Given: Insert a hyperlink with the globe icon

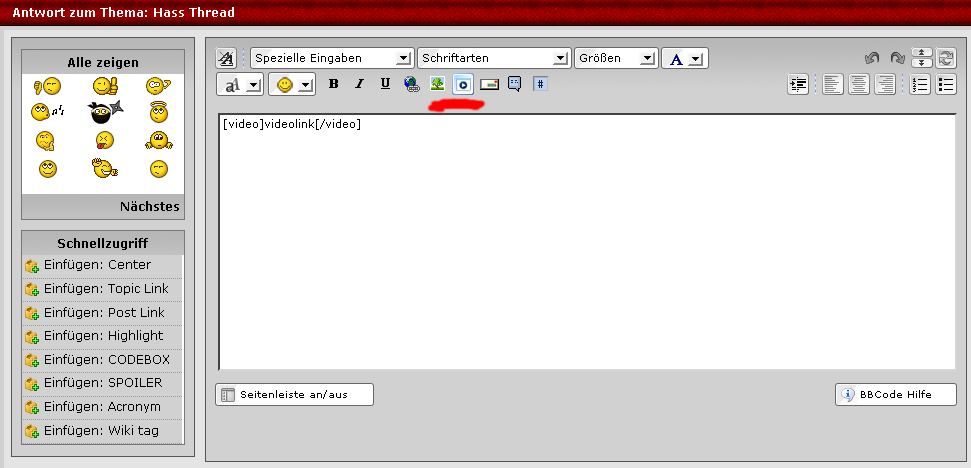Looking at the screenshot, I should pyautogui.click(x=412, y=84).
